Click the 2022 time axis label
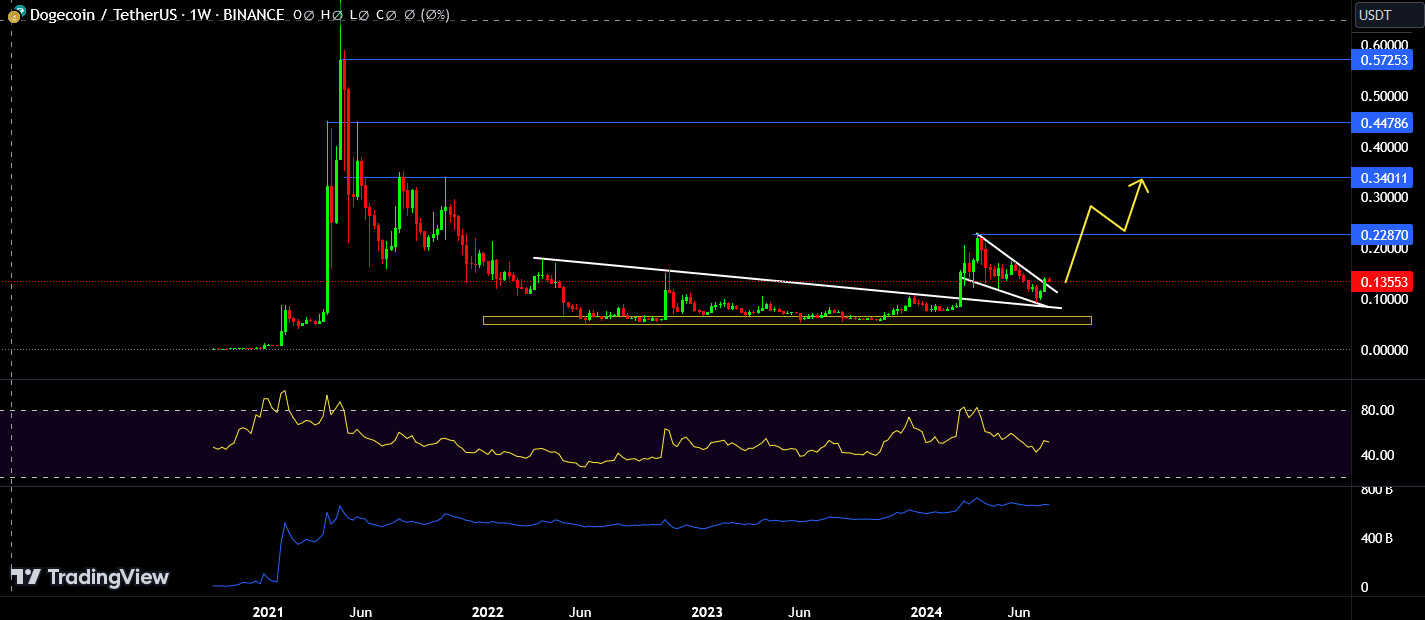1425x620 pixels. (x=487, y=611)
